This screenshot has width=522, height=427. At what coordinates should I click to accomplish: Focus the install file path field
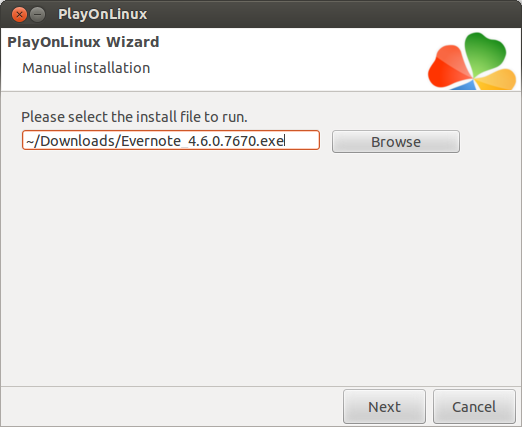coord(171,140)
